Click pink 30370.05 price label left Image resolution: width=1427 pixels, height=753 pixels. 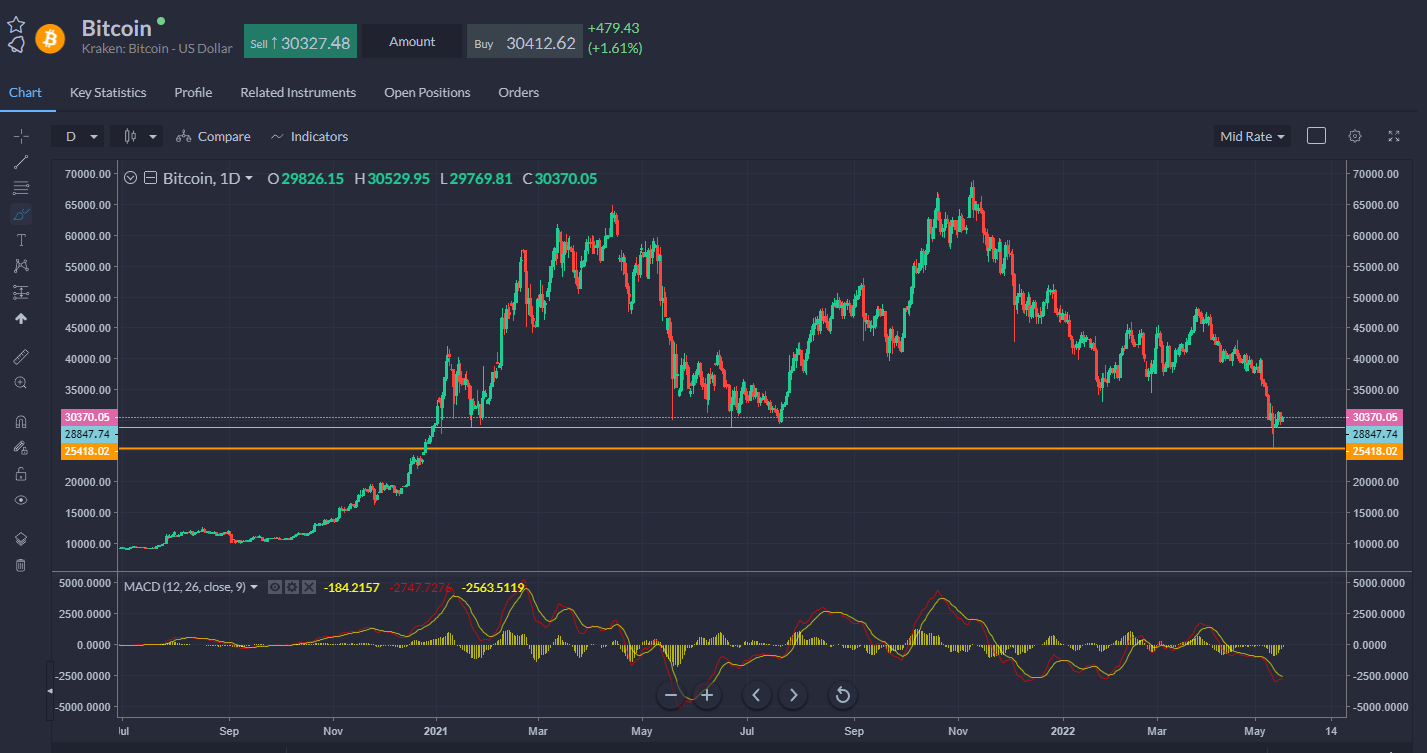[90, 417]
